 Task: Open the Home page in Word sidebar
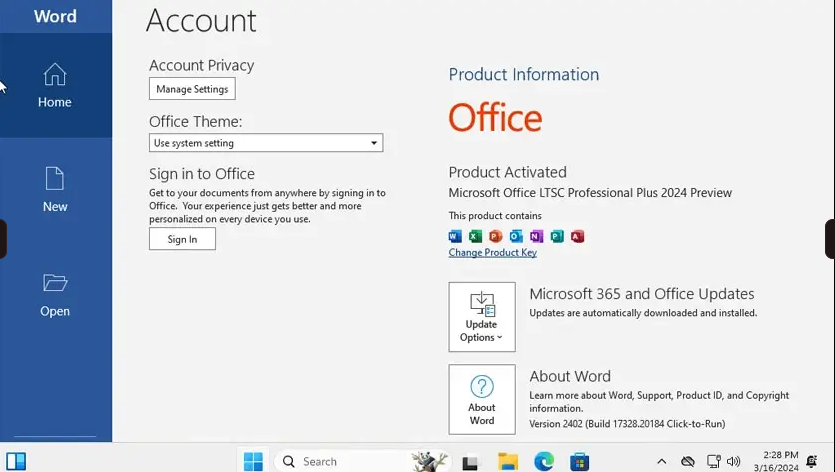[x=55, y=85]
